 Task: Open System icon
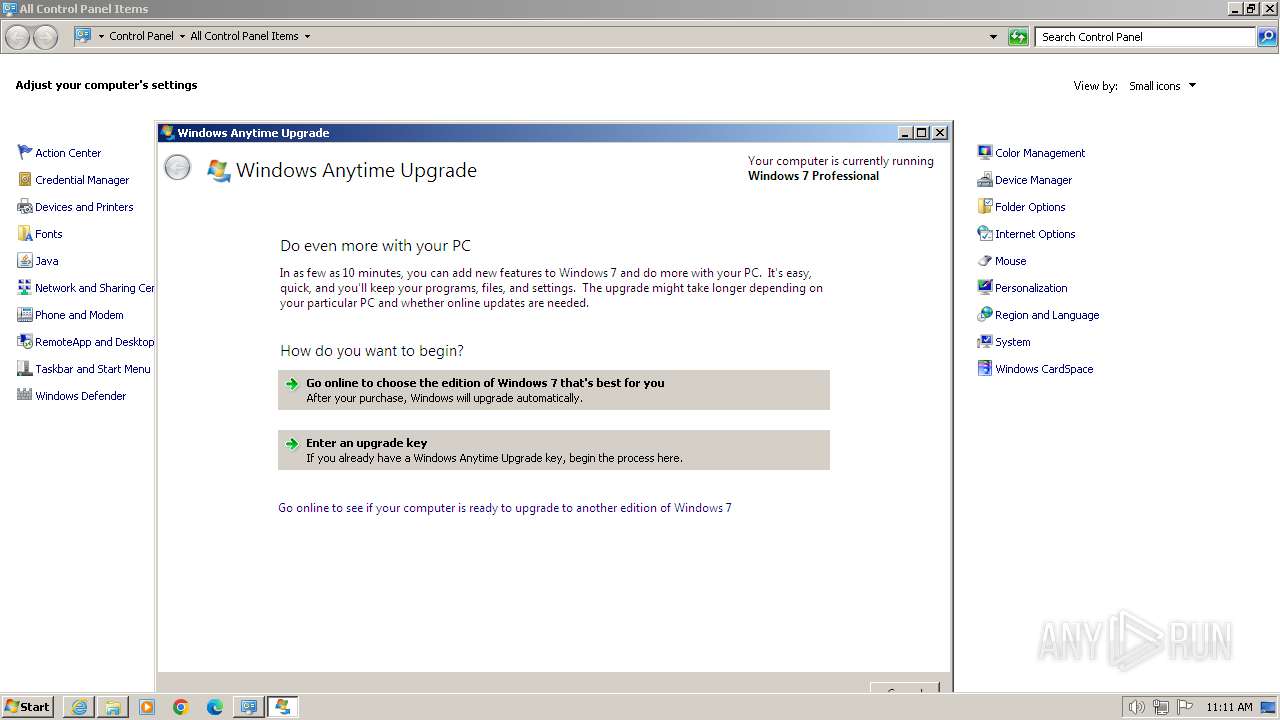[985, 341]
